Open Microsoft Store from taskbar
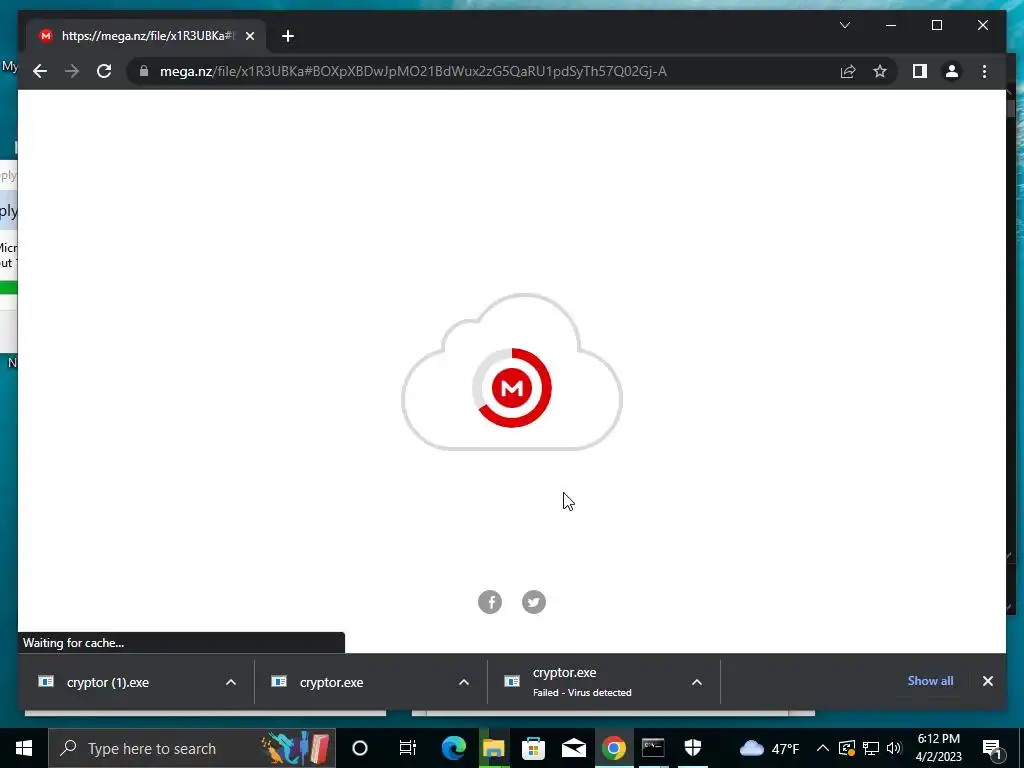Image resolution: width=1024 pixels, height=768 pixels. pos(534,748)
